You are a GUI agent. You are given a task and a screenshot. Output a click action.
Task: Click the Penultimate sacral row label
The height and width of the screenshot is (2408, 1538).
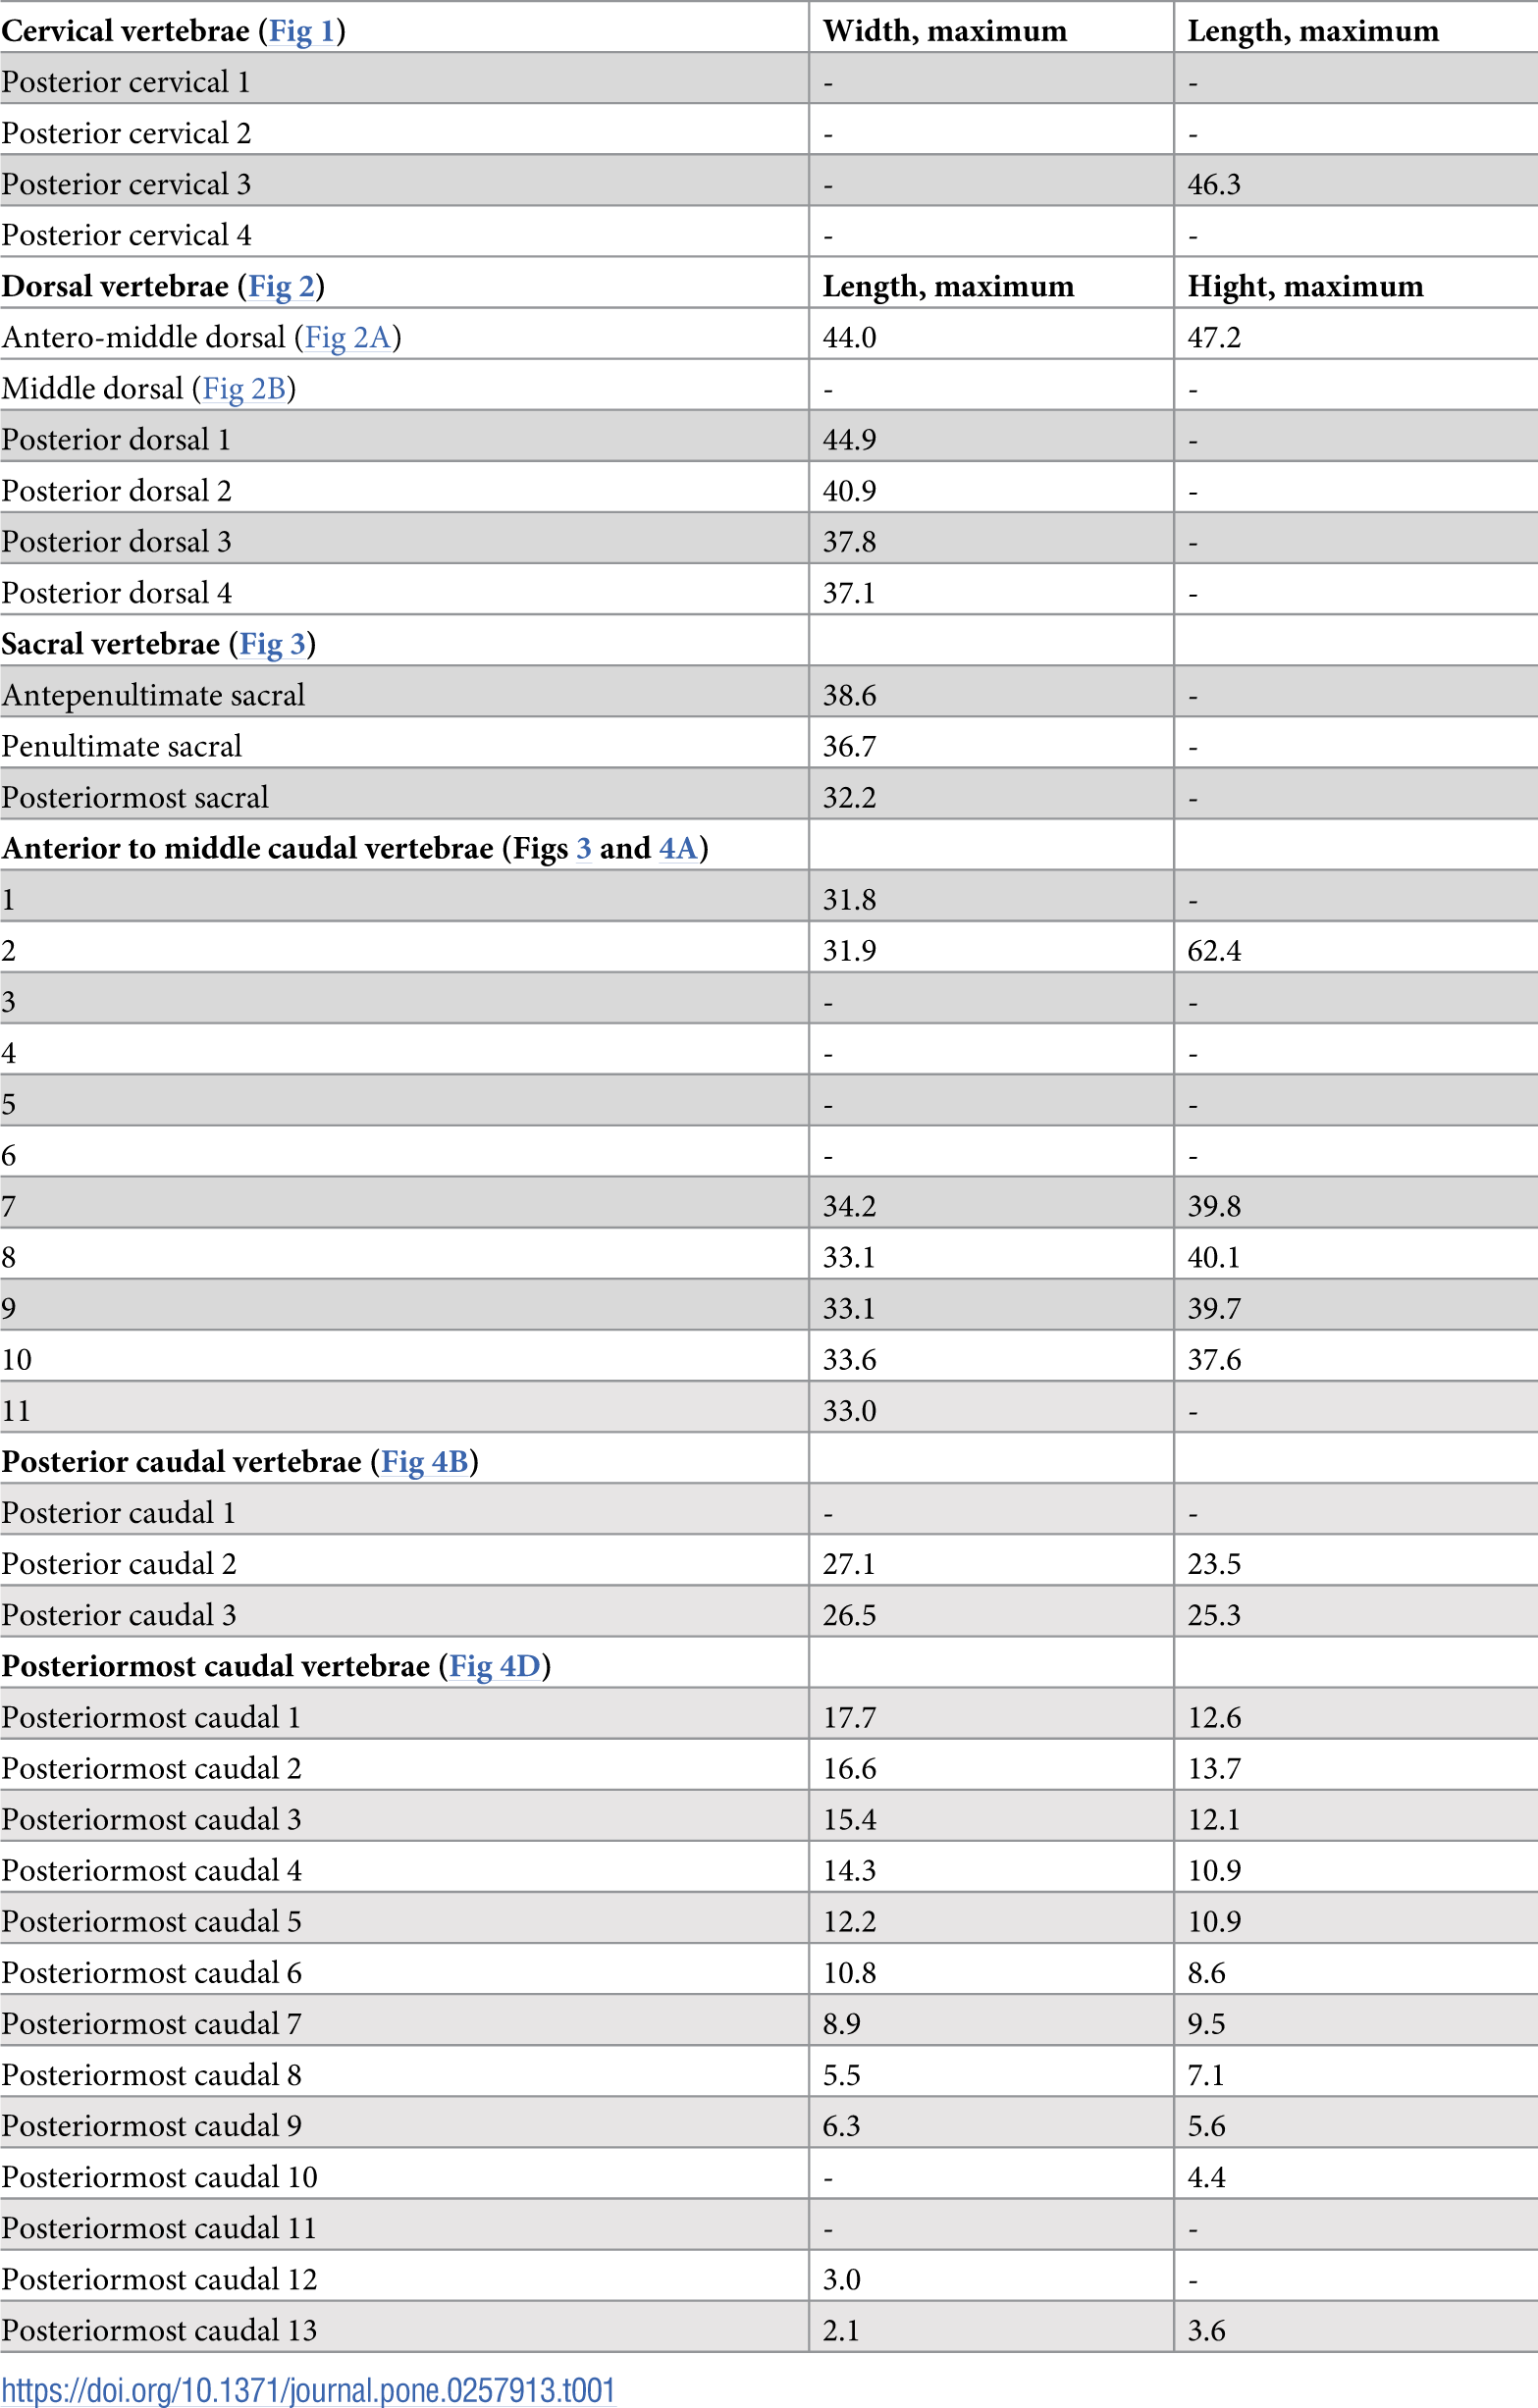(122, 746)
